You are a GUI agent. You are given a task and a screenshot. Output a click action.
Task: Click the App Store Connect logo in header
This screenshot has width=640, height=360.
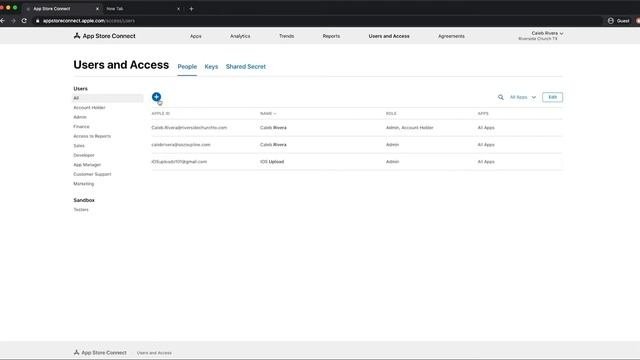104,36
